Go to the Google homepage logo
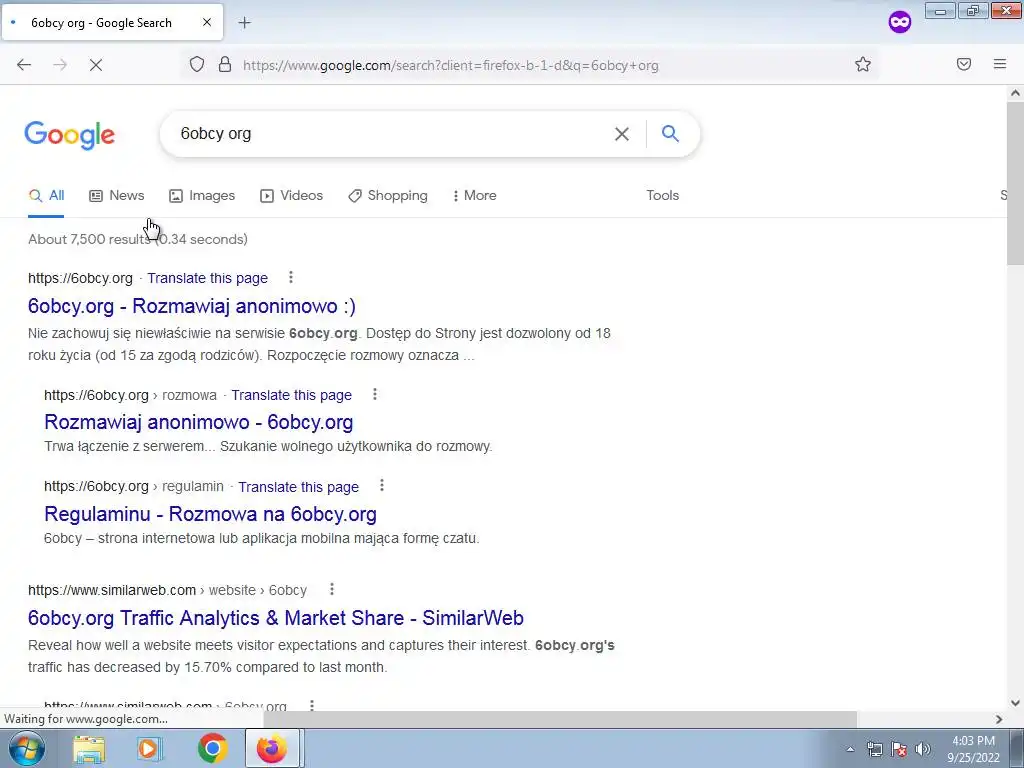Viewport: 1024px width, 768px height. coord(70,135)
